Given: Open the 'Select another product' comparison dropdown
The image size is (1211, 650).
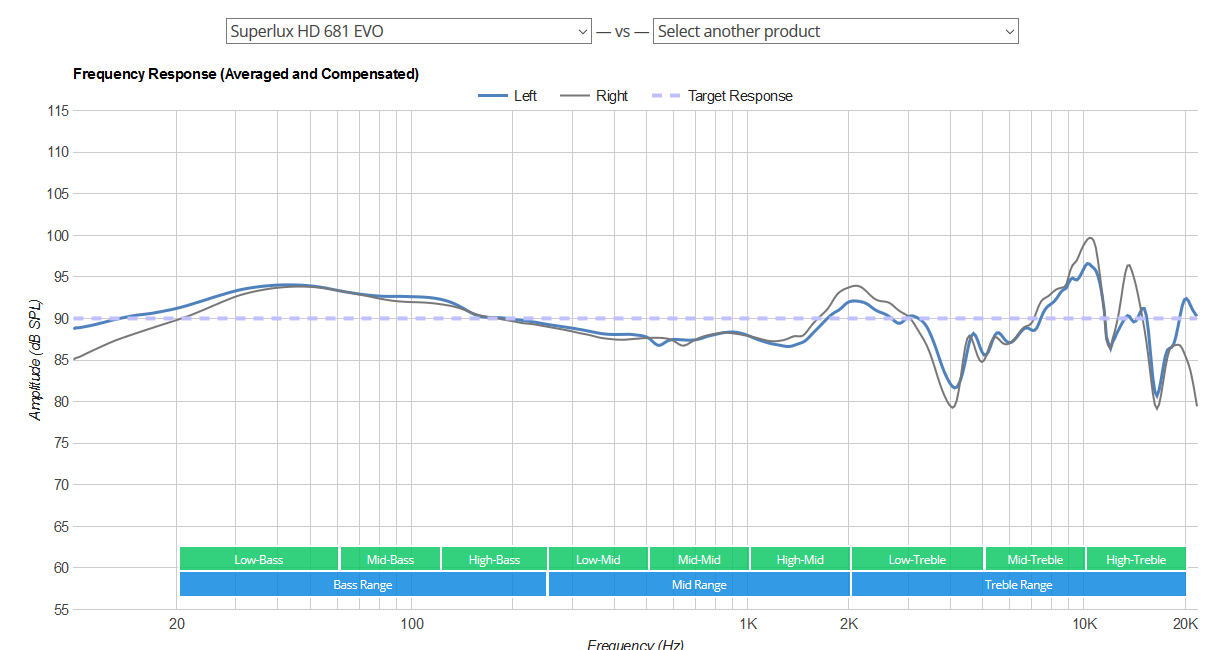Looking at the screenshot, I should (x=836, y=31).
